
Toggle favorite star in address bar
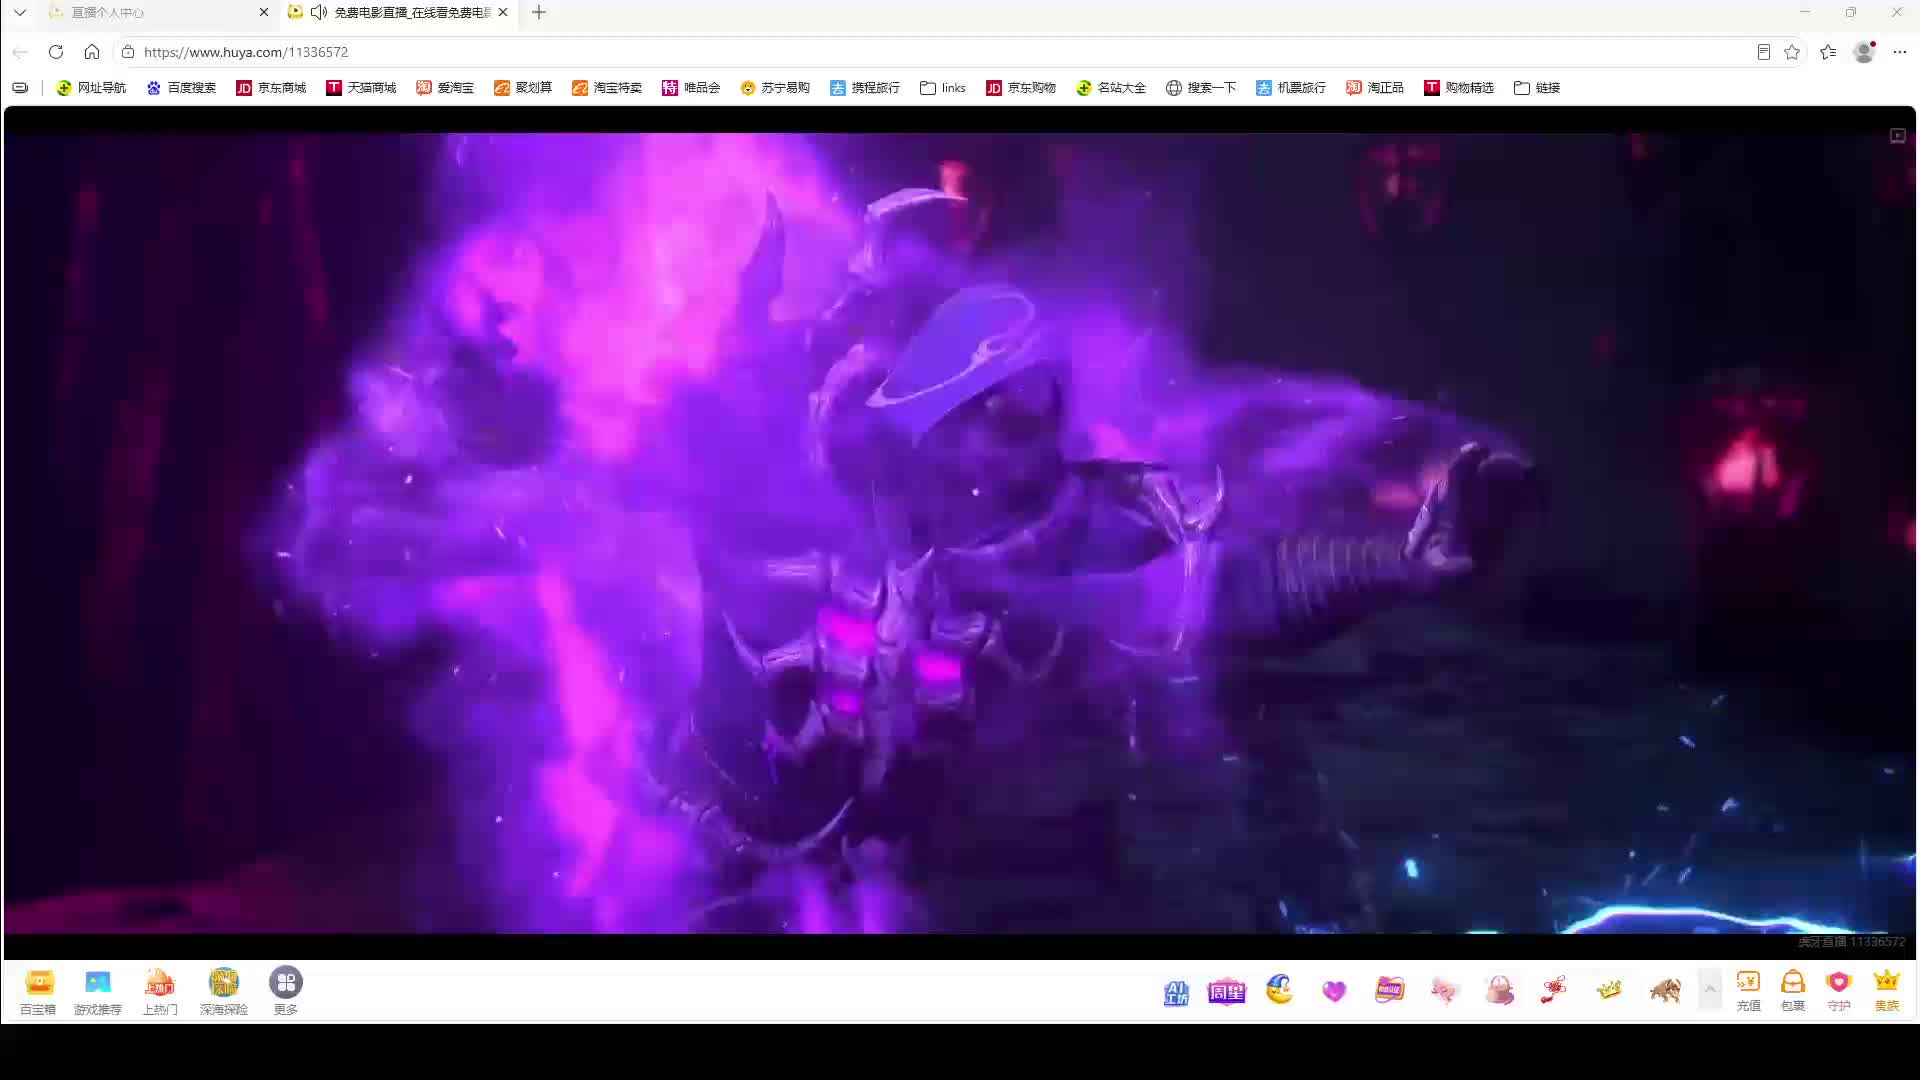click(x=1792, y=52)
